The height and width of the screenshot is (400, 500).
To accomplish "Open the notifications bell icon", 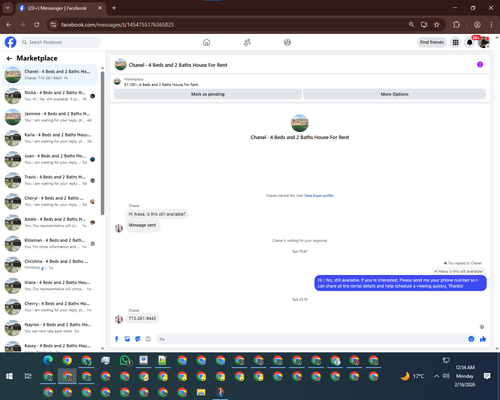I will click(469, 42).
